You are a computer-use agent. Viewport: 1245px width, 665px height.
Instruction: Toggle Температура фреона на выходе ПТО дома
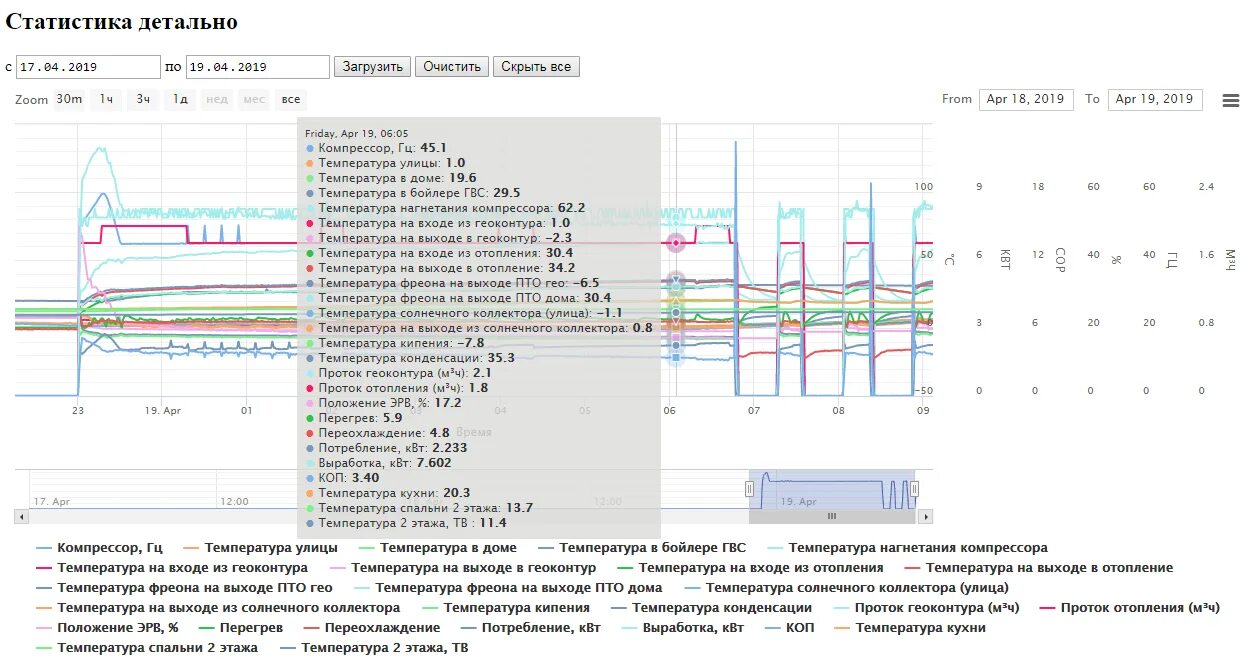[508, 588]
